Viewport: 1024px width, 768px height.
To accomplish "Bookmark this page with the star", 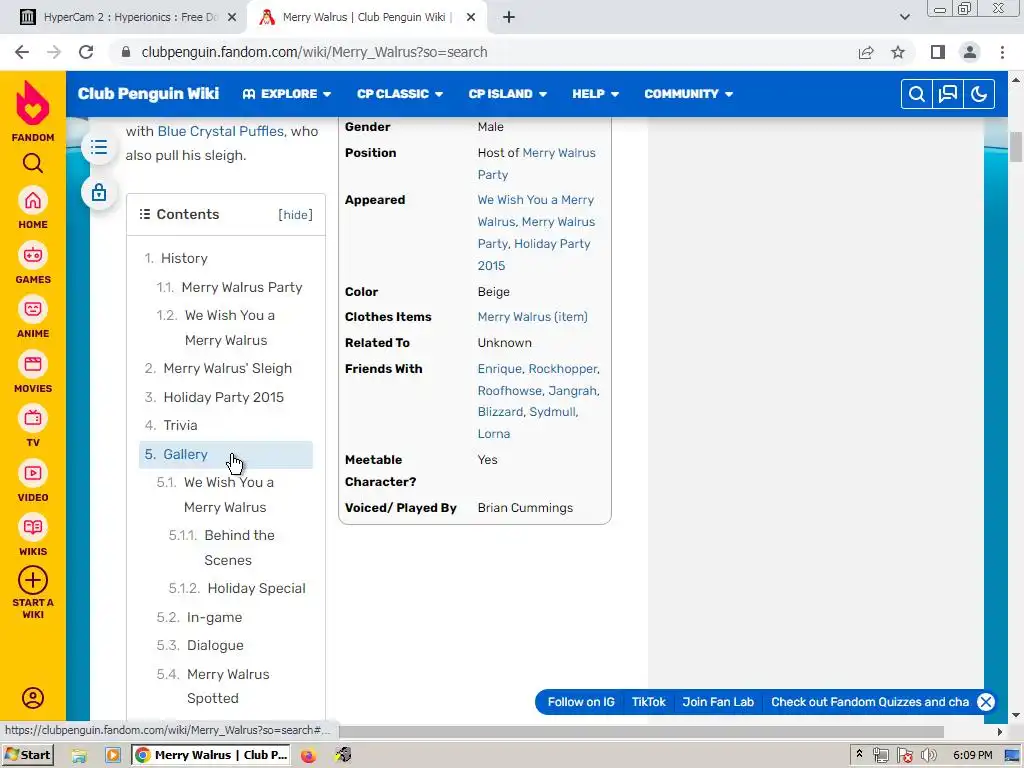I will pyautogui.click(x=898, y=52).
